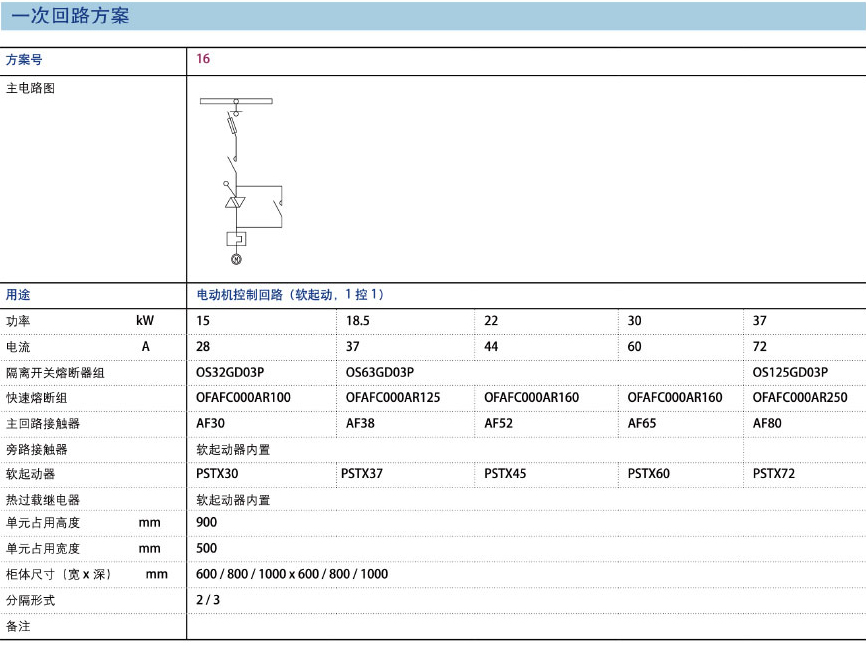Select the 900 height value
Viewport: 866px width, 646px height.
207,522
